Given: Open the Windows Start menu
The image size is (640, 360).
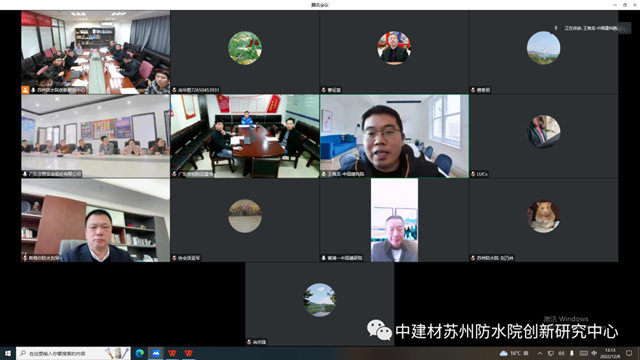Looking at the screenshot, I should pyautogui.click(x=8, y=353).
